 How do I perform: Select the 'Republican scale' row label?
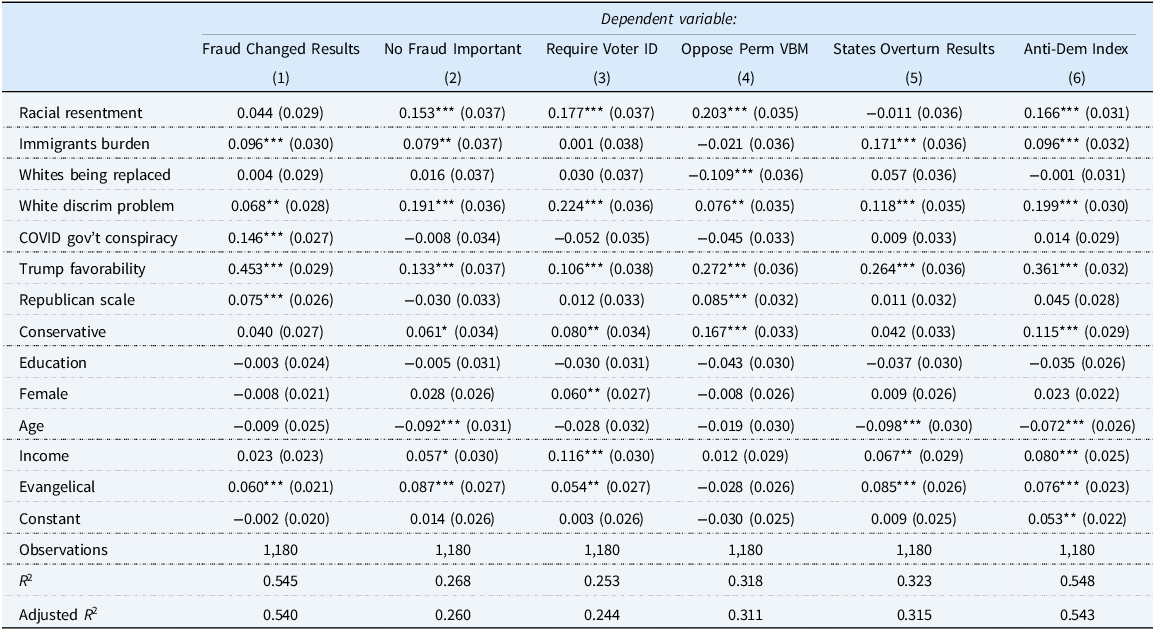click(x=76, y=300)
